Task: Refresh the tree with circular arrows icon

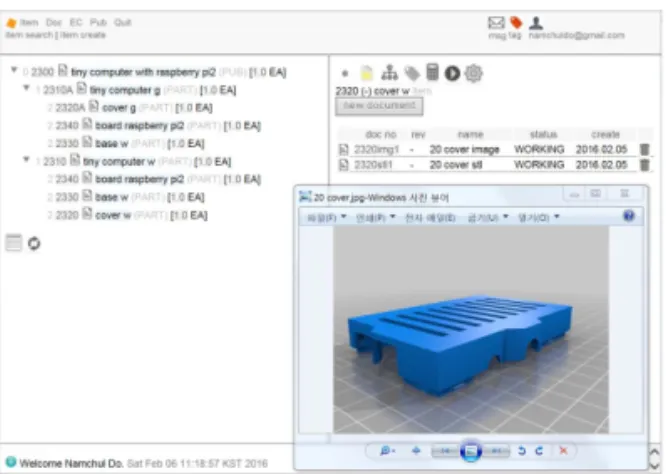Action: point(34,243)
